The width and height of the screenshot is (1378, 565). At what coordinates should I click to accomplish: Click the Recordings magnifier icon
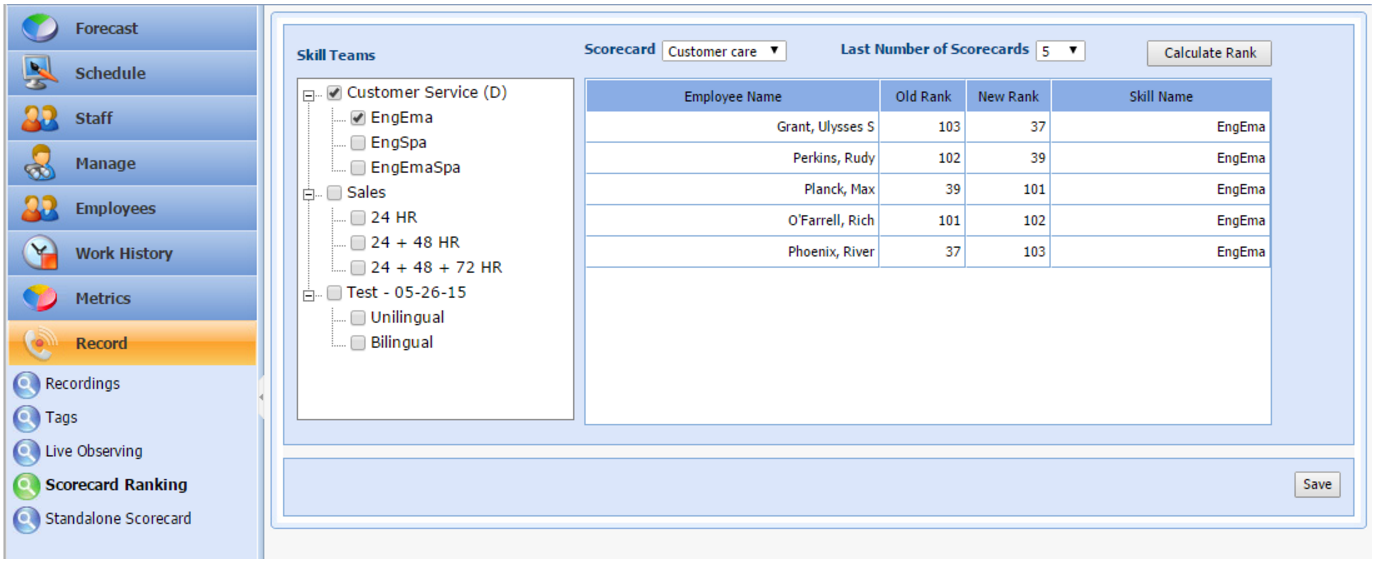[x=26, y=384]
